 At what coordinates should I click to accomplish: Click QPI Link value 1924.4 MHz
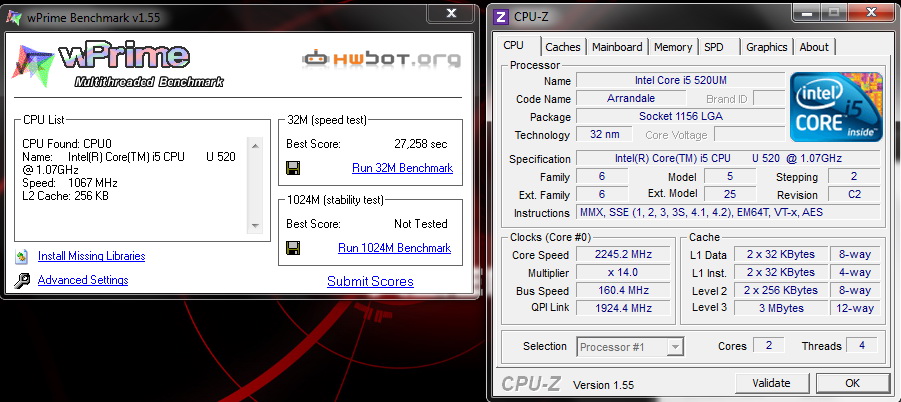[623, 308]
